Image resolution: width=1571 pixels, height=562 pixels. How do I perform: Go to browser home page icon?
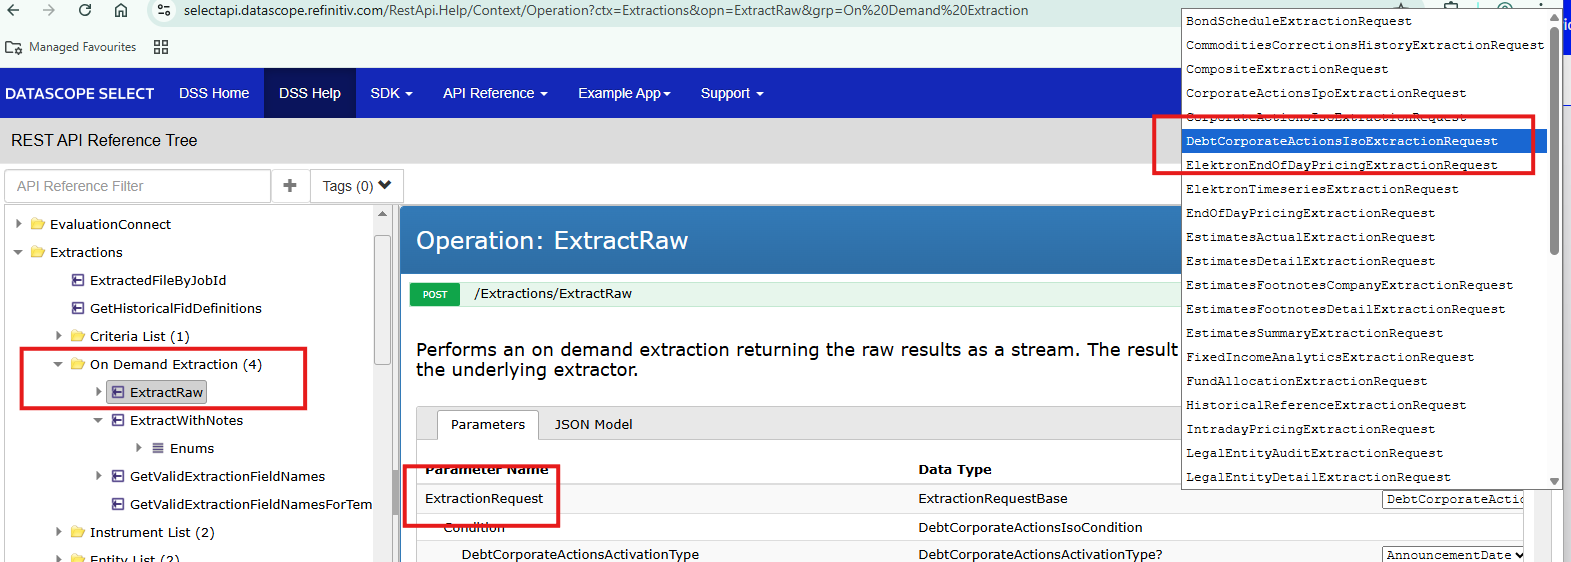tap(121, 10)
